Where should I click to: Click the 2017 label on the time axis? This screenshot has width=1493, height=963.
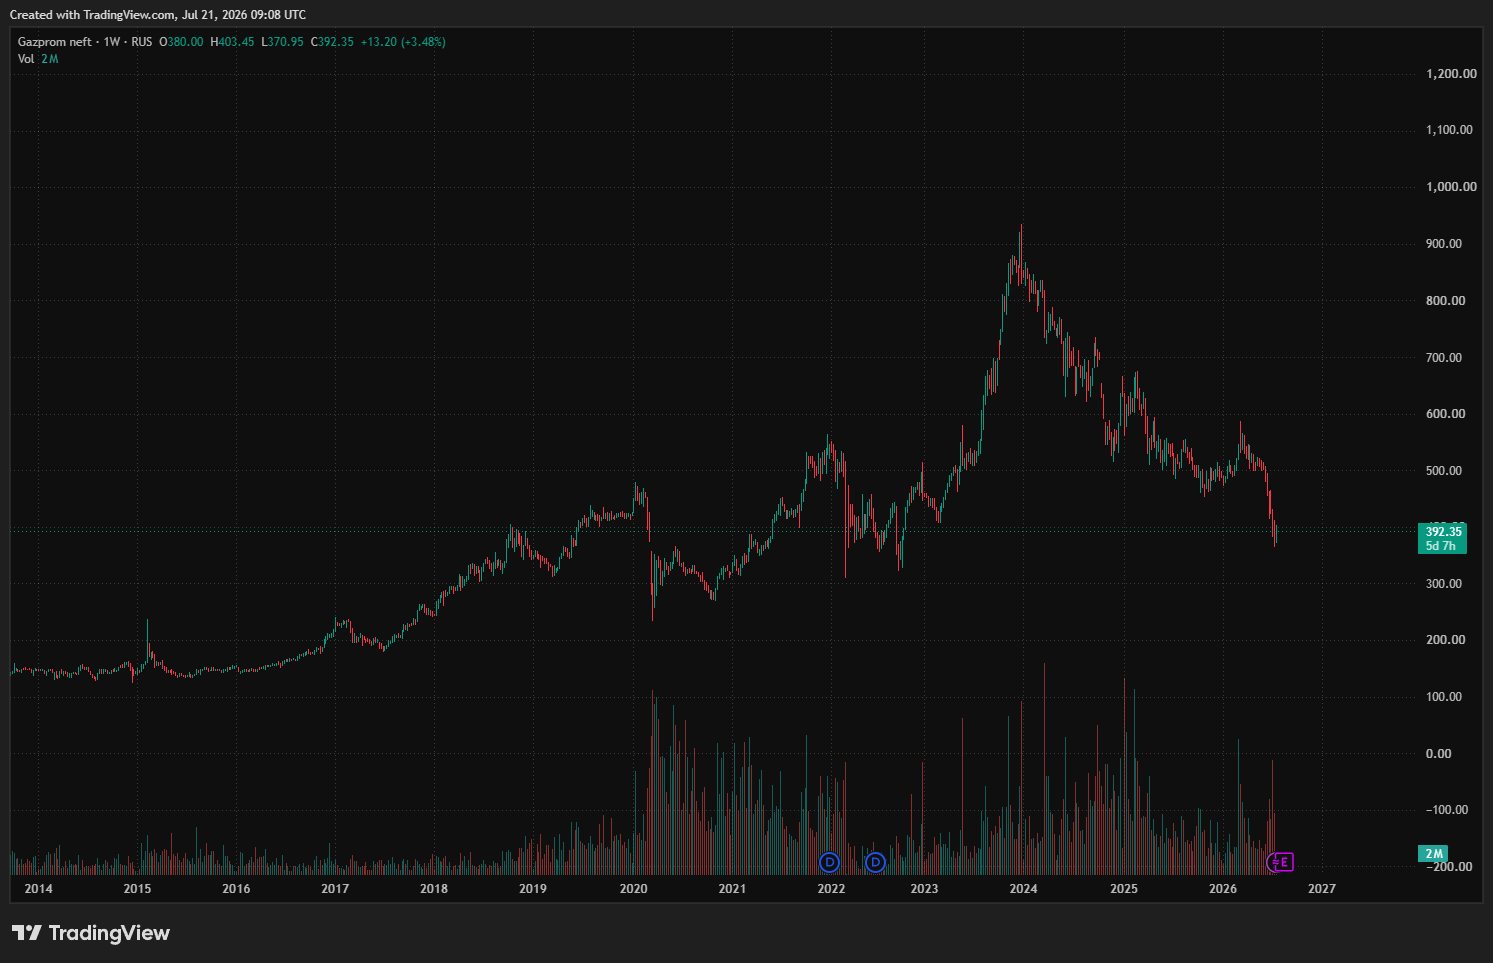click(335, 889)
